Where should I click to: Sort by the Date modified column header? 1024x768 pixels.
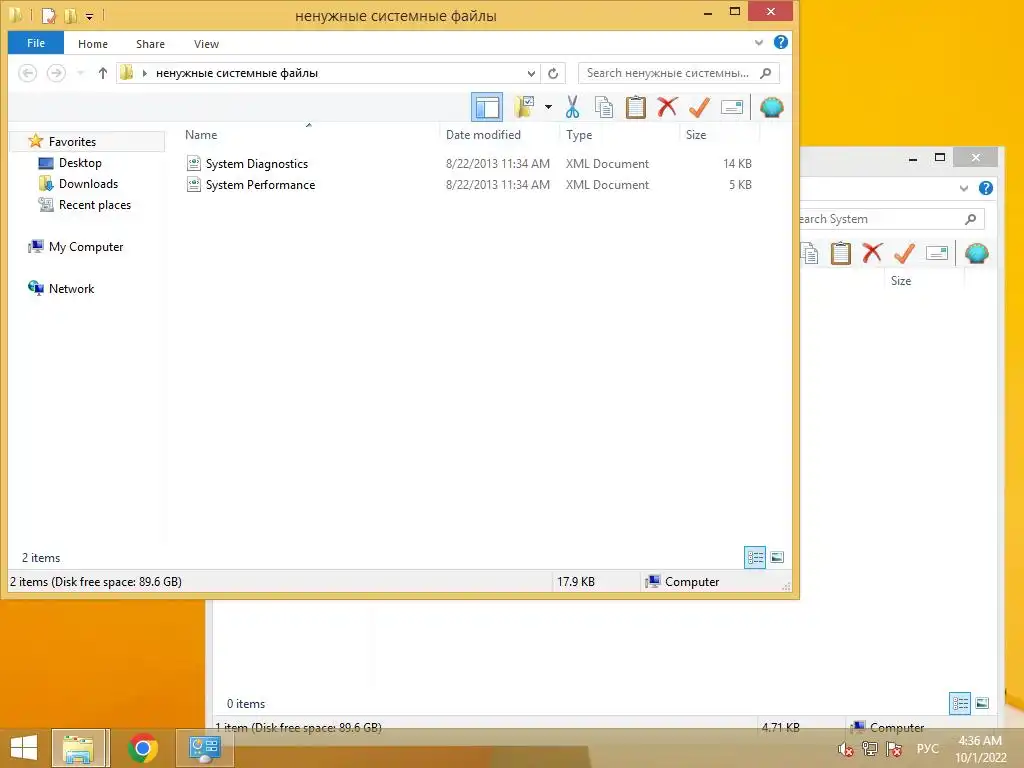(483, 135)
